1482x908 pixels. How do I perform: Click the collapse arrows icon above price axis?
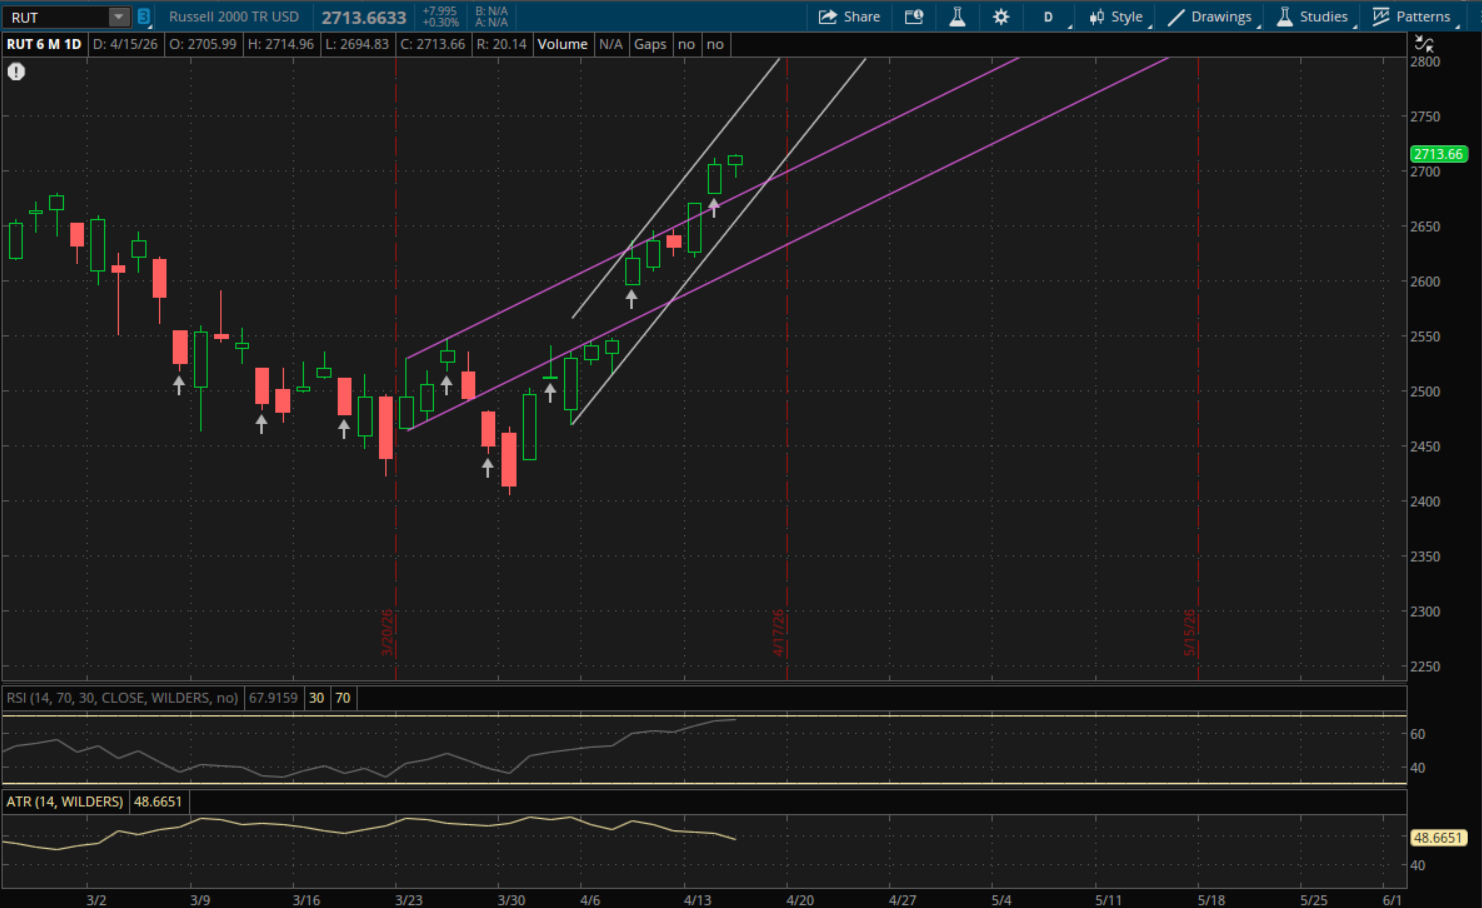[1424, 44]
